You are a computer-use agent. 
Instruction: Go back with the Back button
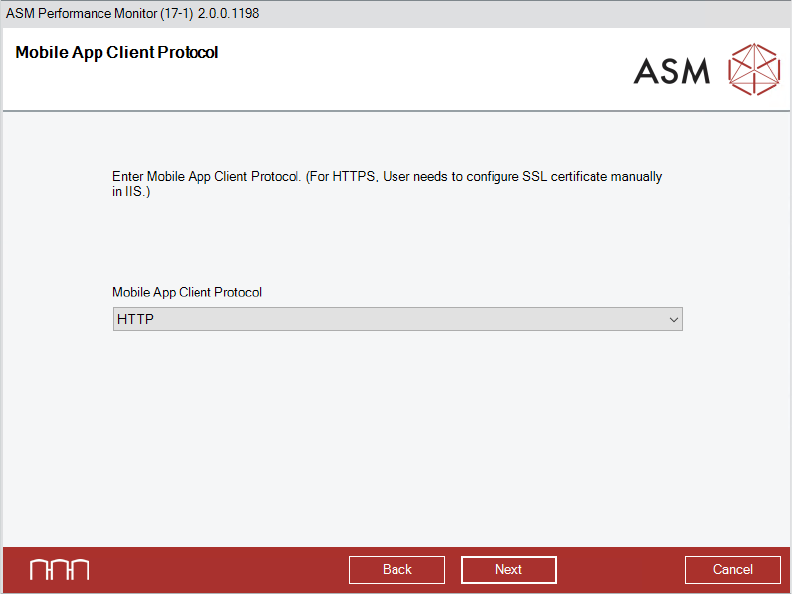click(397, 569)
